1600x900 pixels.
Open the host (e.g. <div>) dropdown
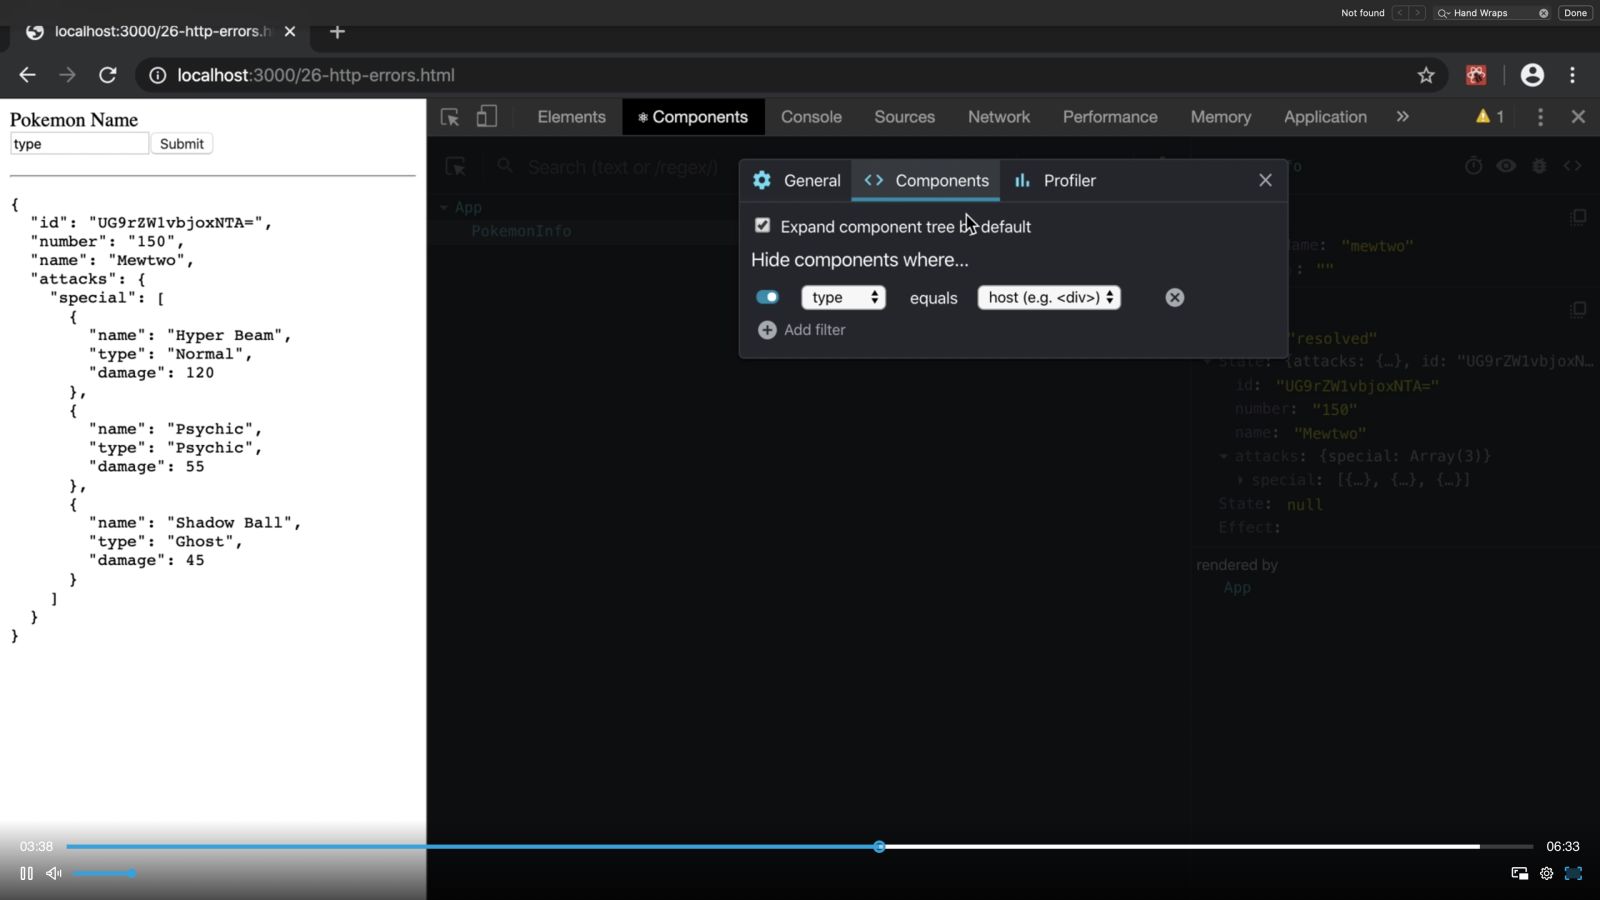click(x=1049, y=298)
